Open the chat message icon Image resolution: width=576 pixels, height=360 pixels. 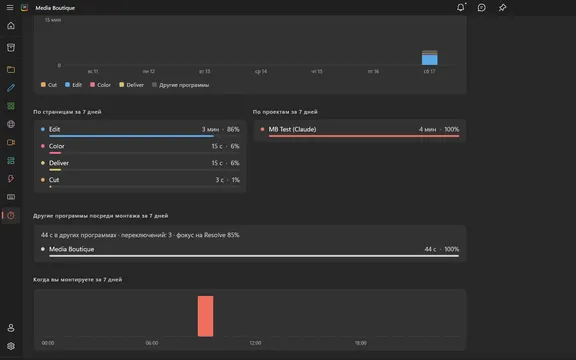click(x=482, y=8)
